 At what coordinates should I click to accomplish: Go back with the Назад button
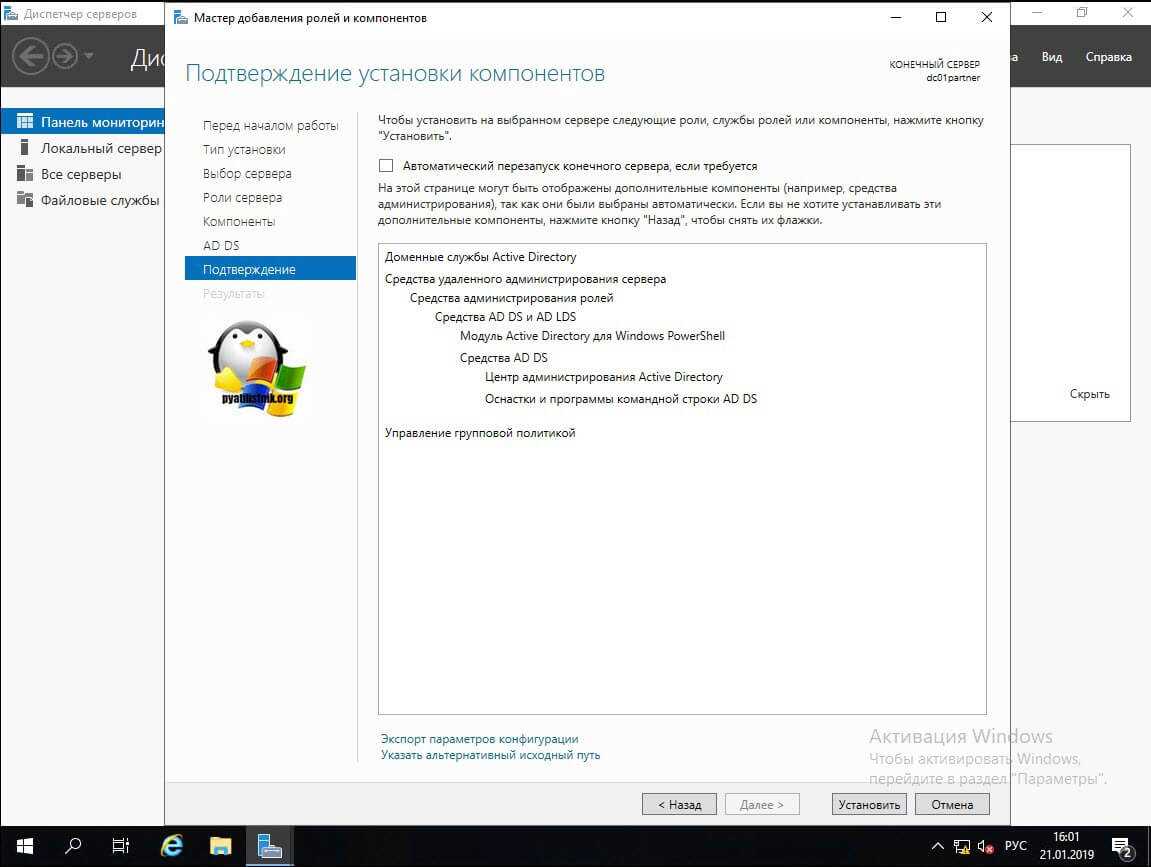679,805
